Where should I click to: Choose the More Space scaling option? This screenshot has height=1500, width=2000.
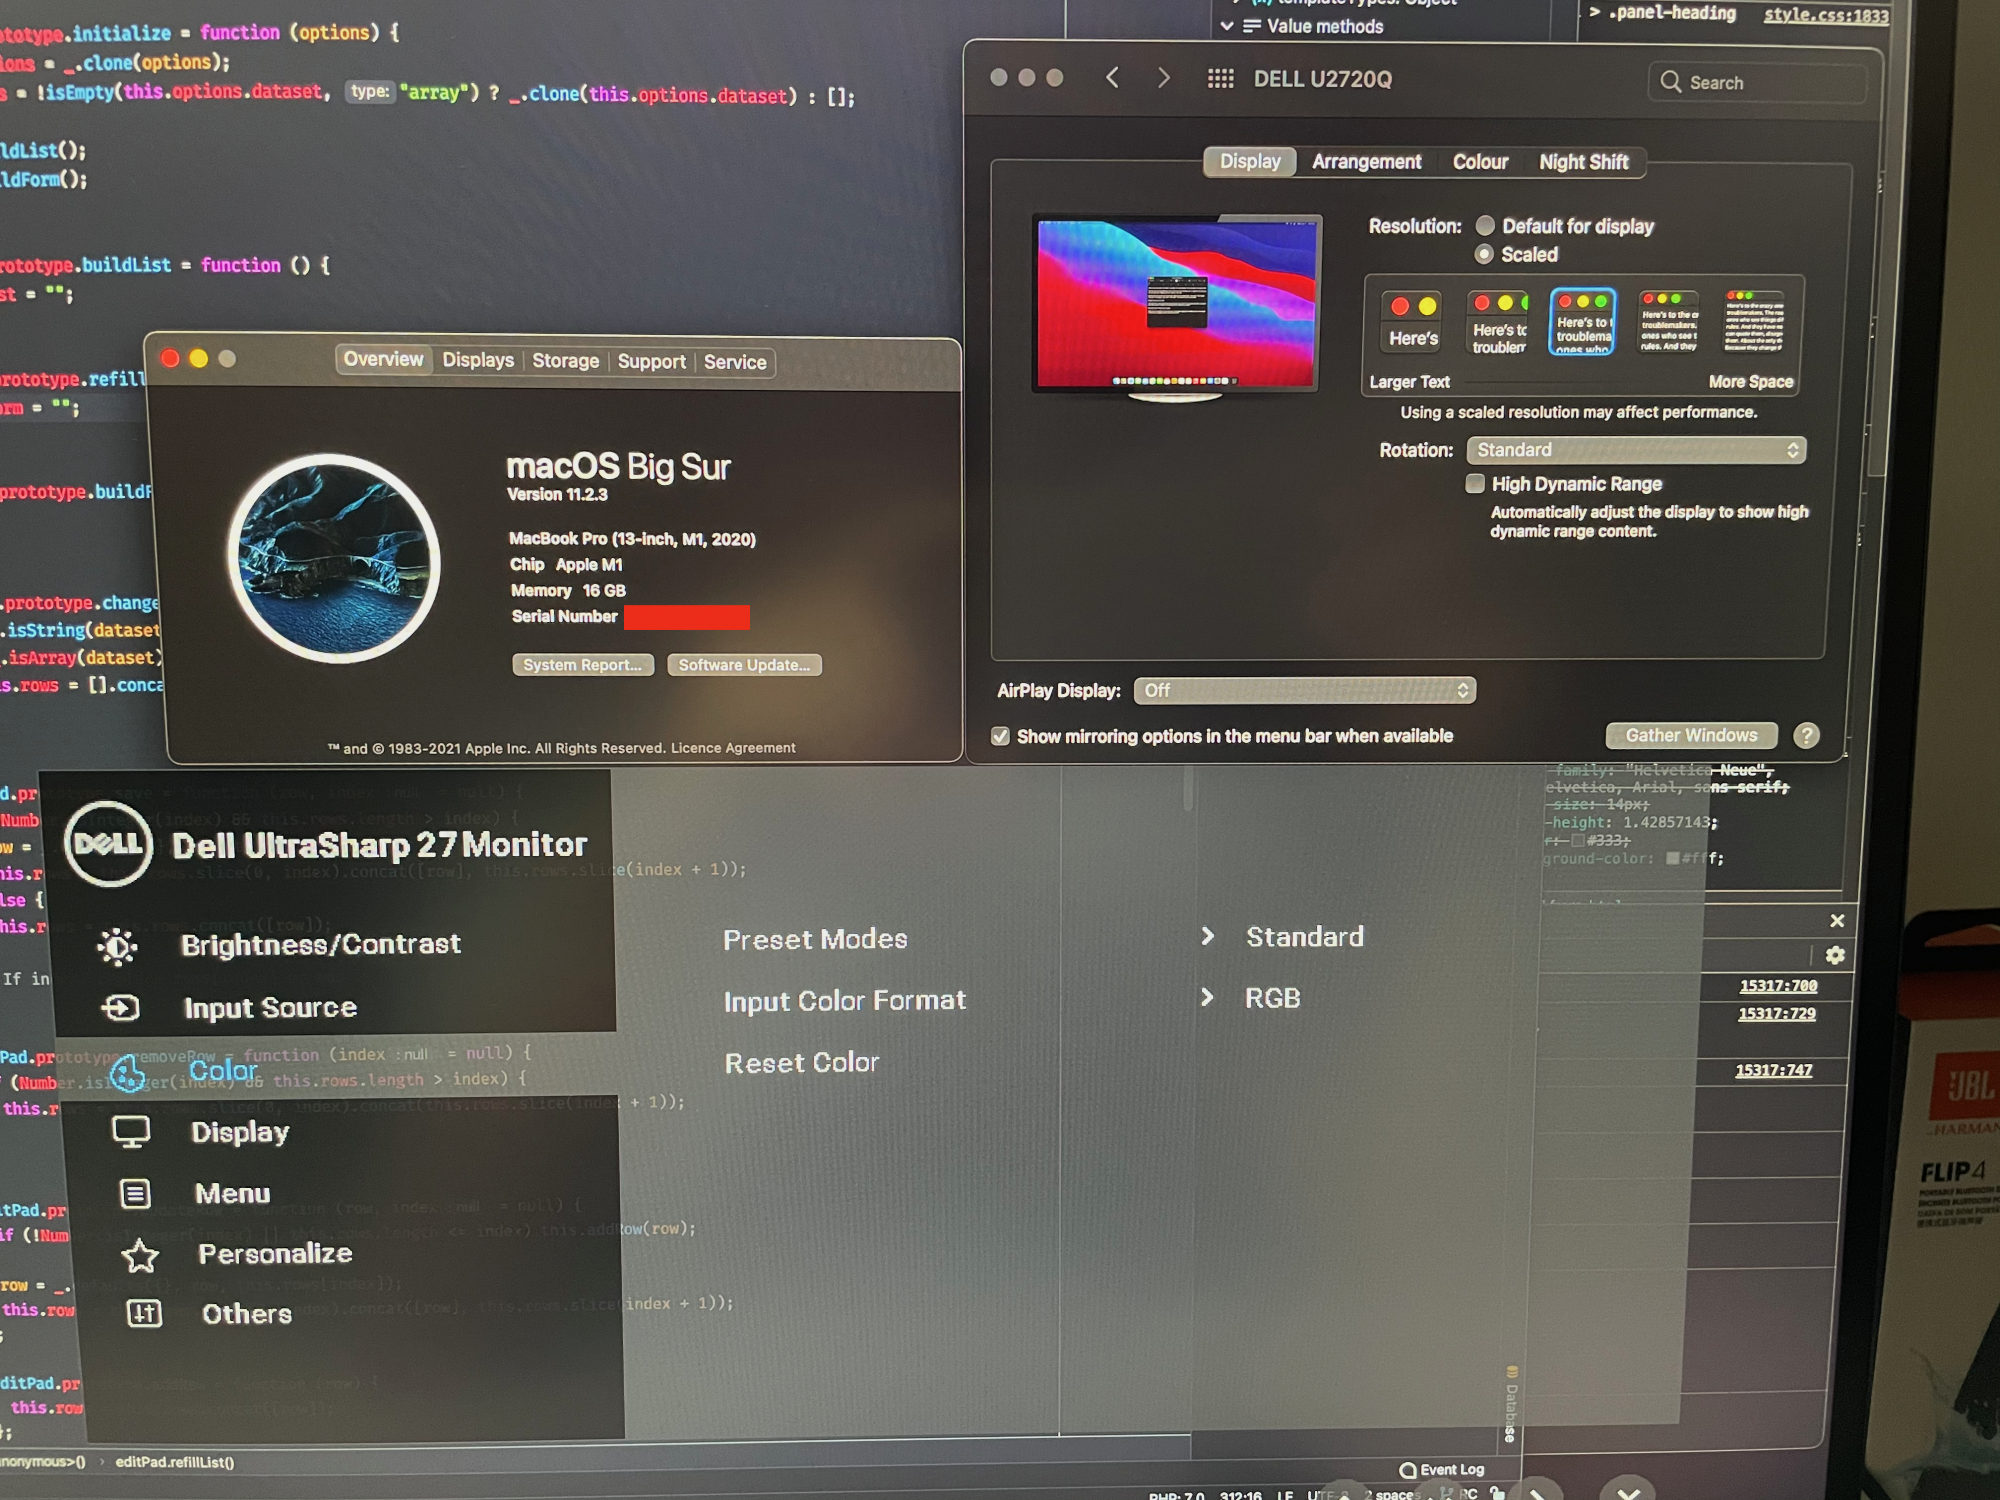[1753, 321]
